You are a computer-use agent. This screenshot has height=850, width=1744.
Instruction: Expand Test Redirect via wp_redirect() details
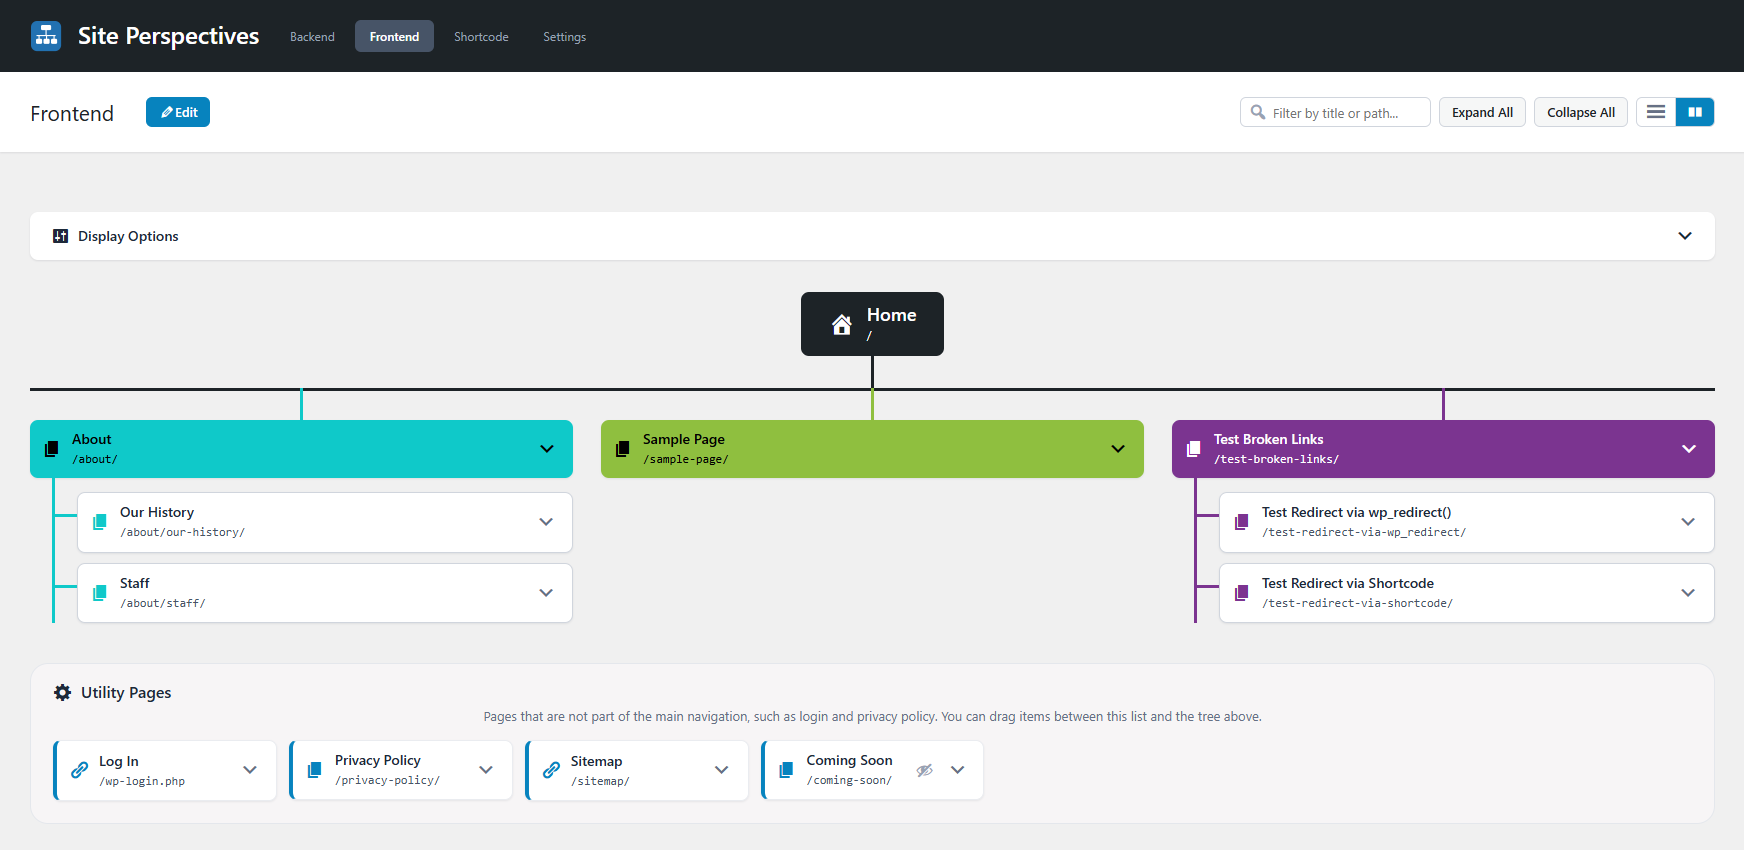(1688, 522)
